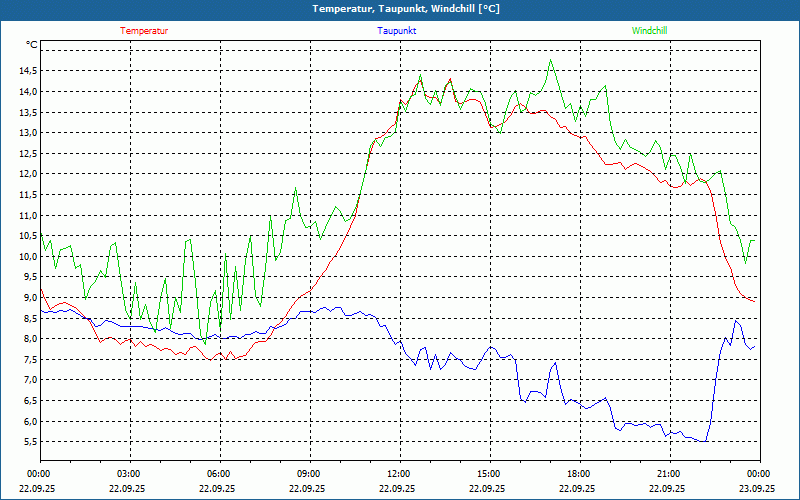Click the 23.09.25 date label
Screen dimensions: 800x500
pyautogui.click(x=757, y=489)
